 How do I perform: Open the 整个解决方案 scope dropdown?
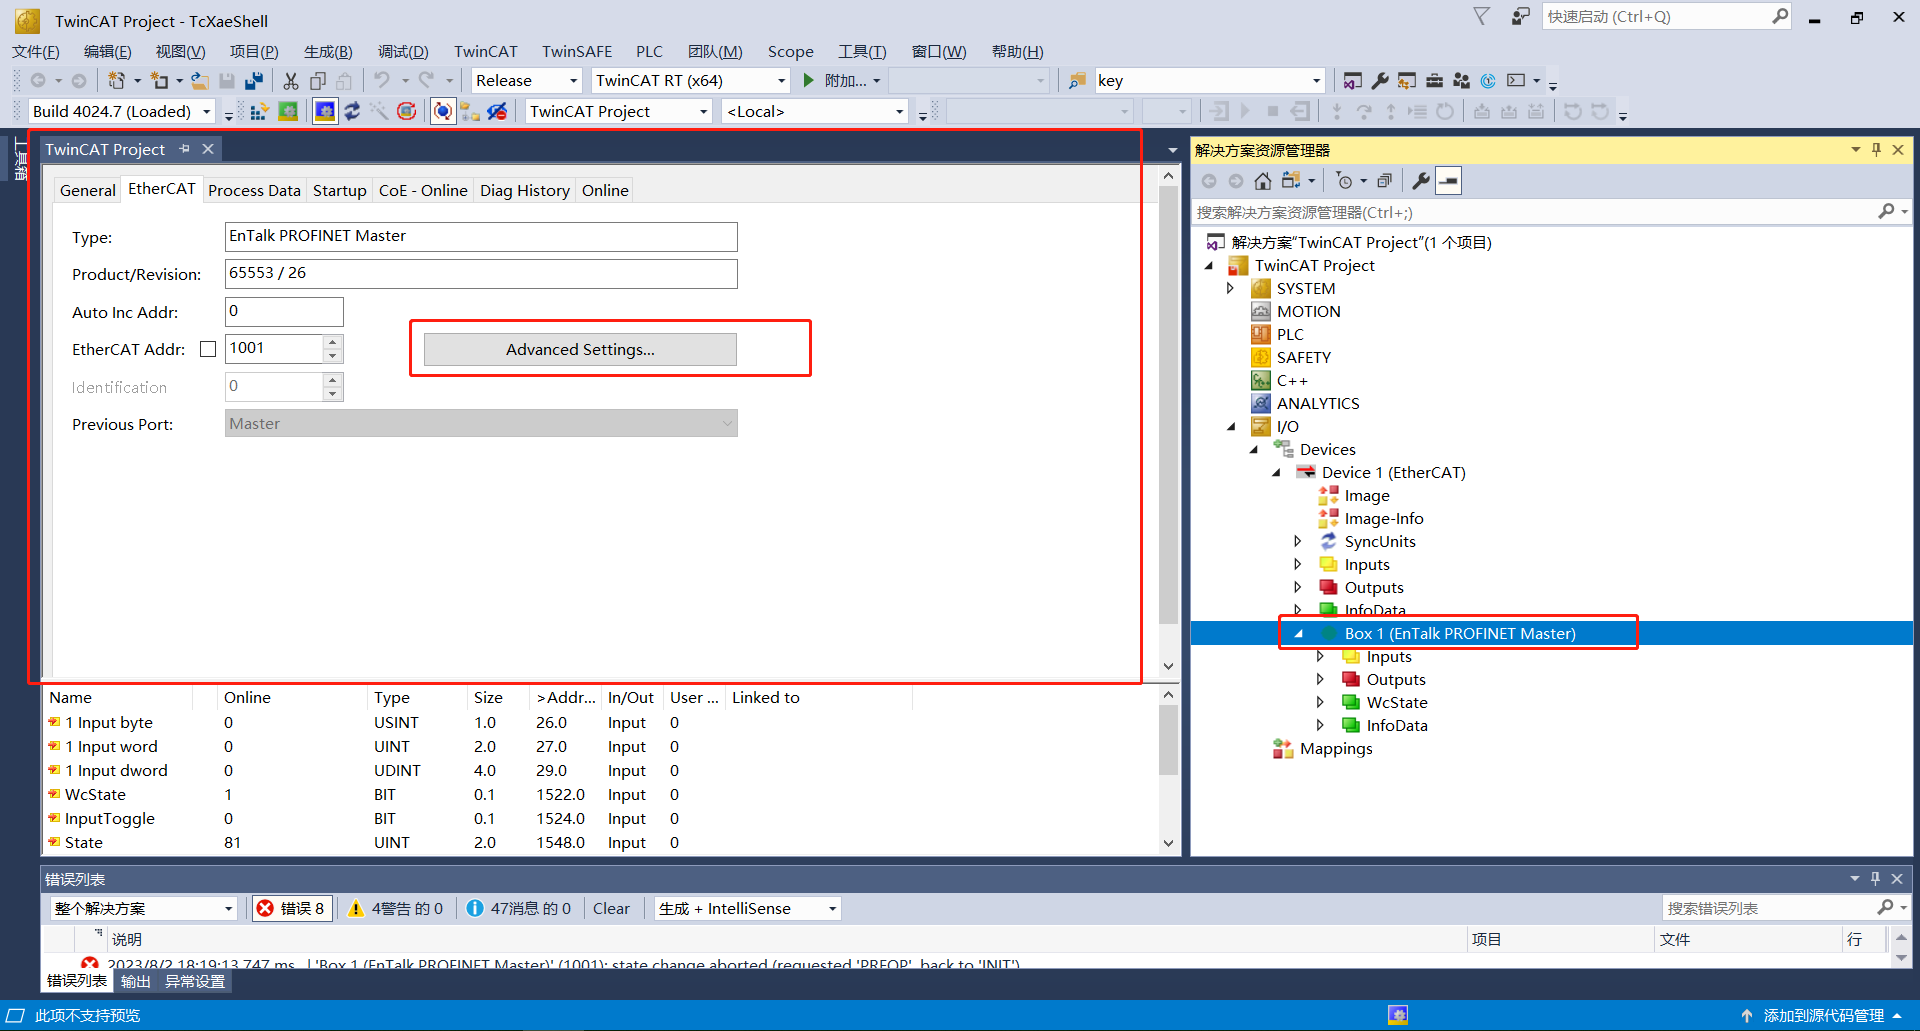point(228,908)
